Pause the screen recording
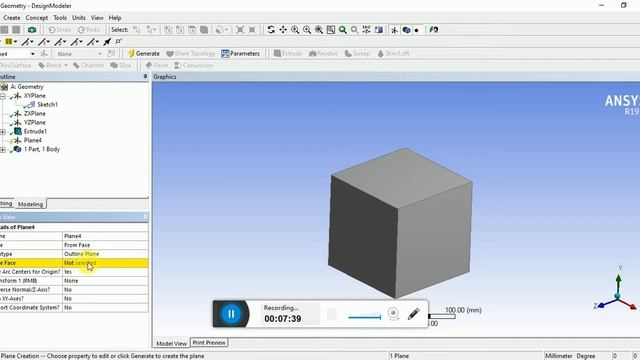Viewport: 640px width, 360px height. pyautogui.click(x=231, y=314)
